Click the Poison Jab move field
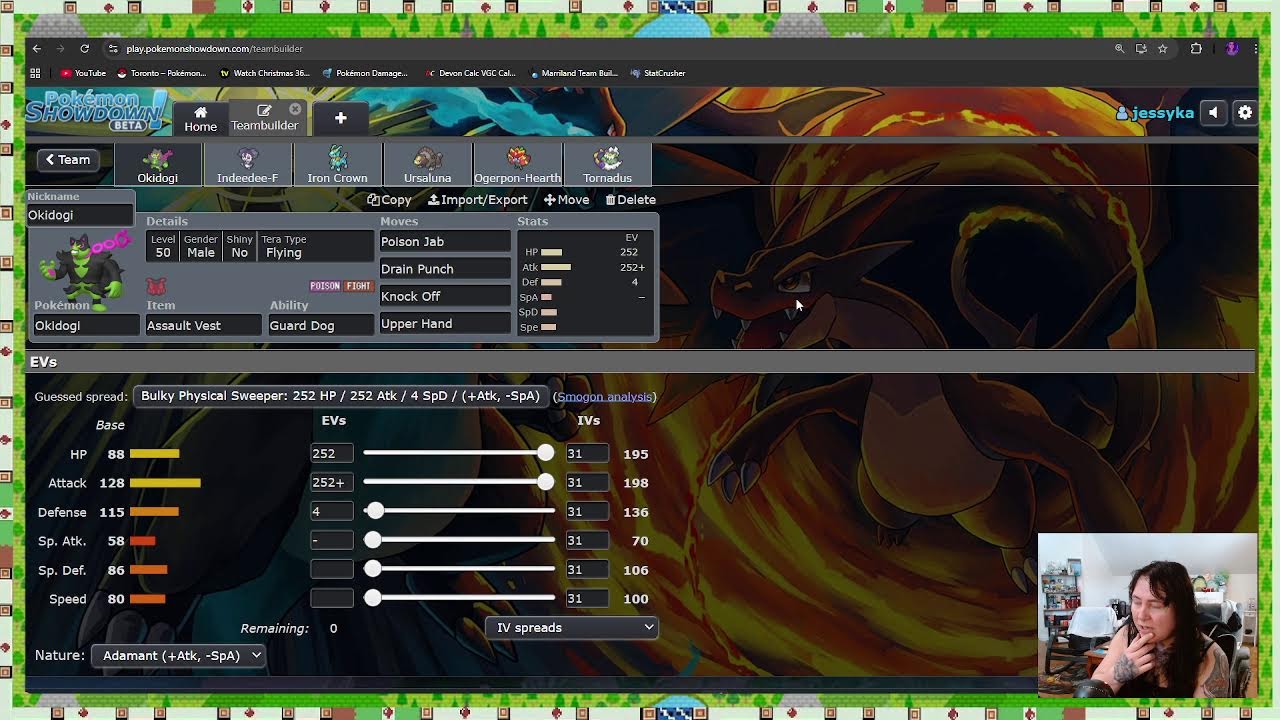This screenshot has width=1280, height=720. tap(445, 241)
